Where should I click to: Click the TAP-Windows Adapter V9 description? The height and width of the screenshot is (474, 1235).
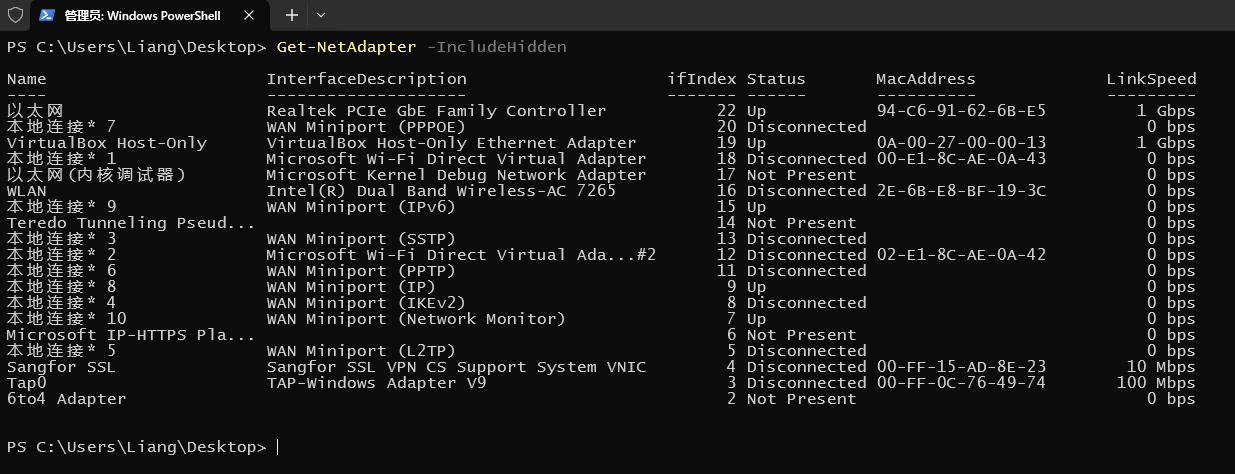coord(376,383)
